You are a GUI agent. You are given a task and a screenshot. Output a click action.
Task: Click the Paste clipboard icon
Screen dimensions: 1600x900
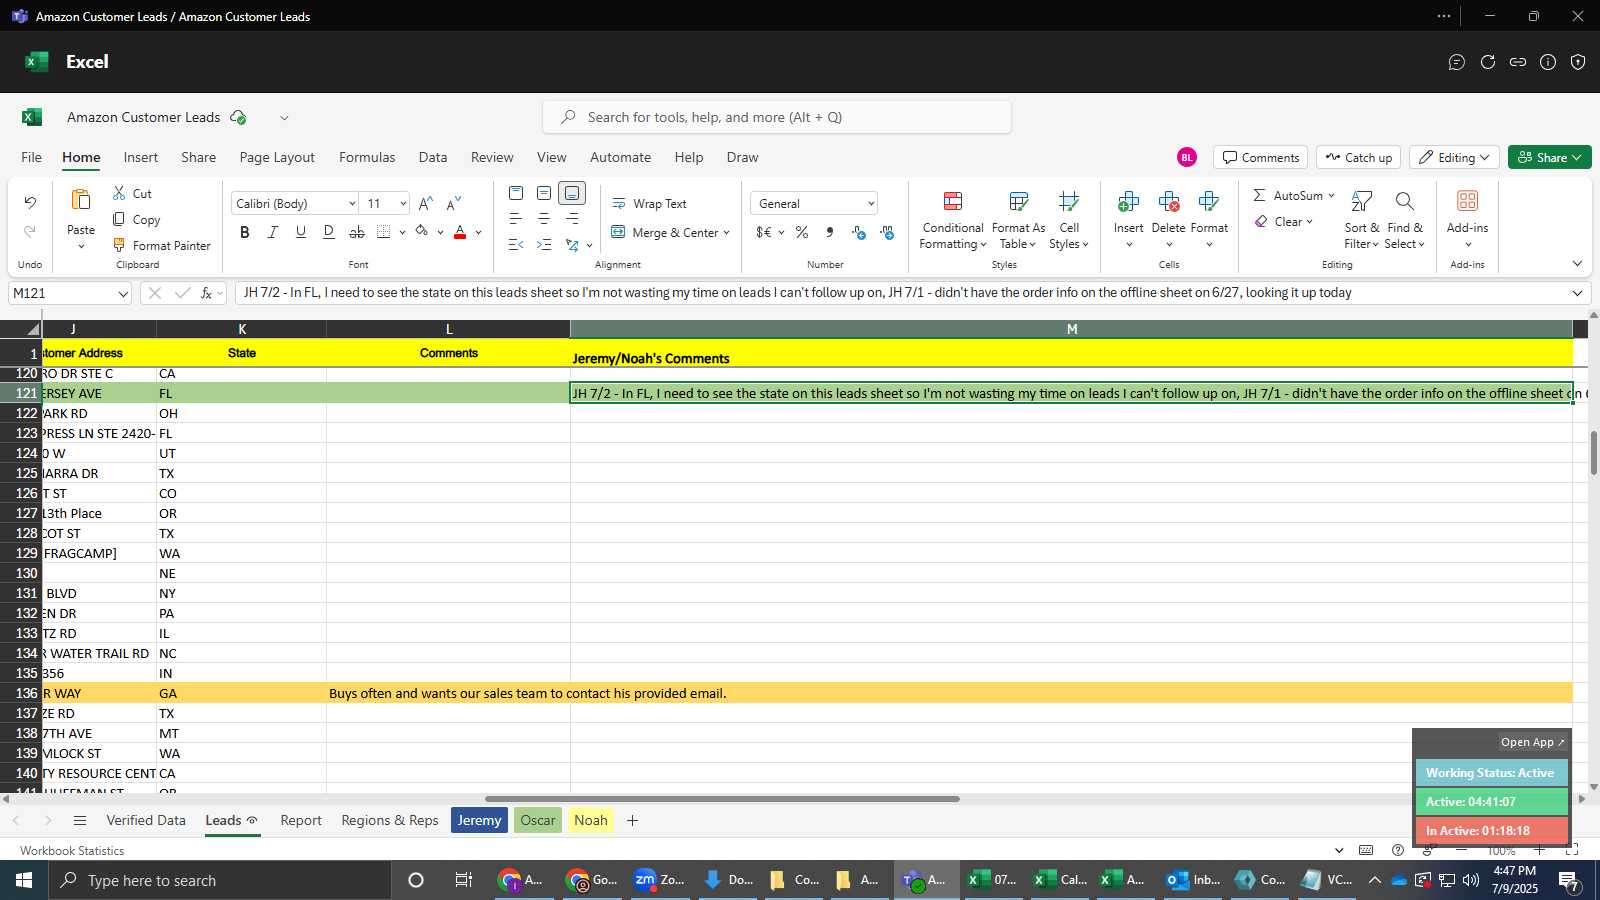(x=81, y=200)
